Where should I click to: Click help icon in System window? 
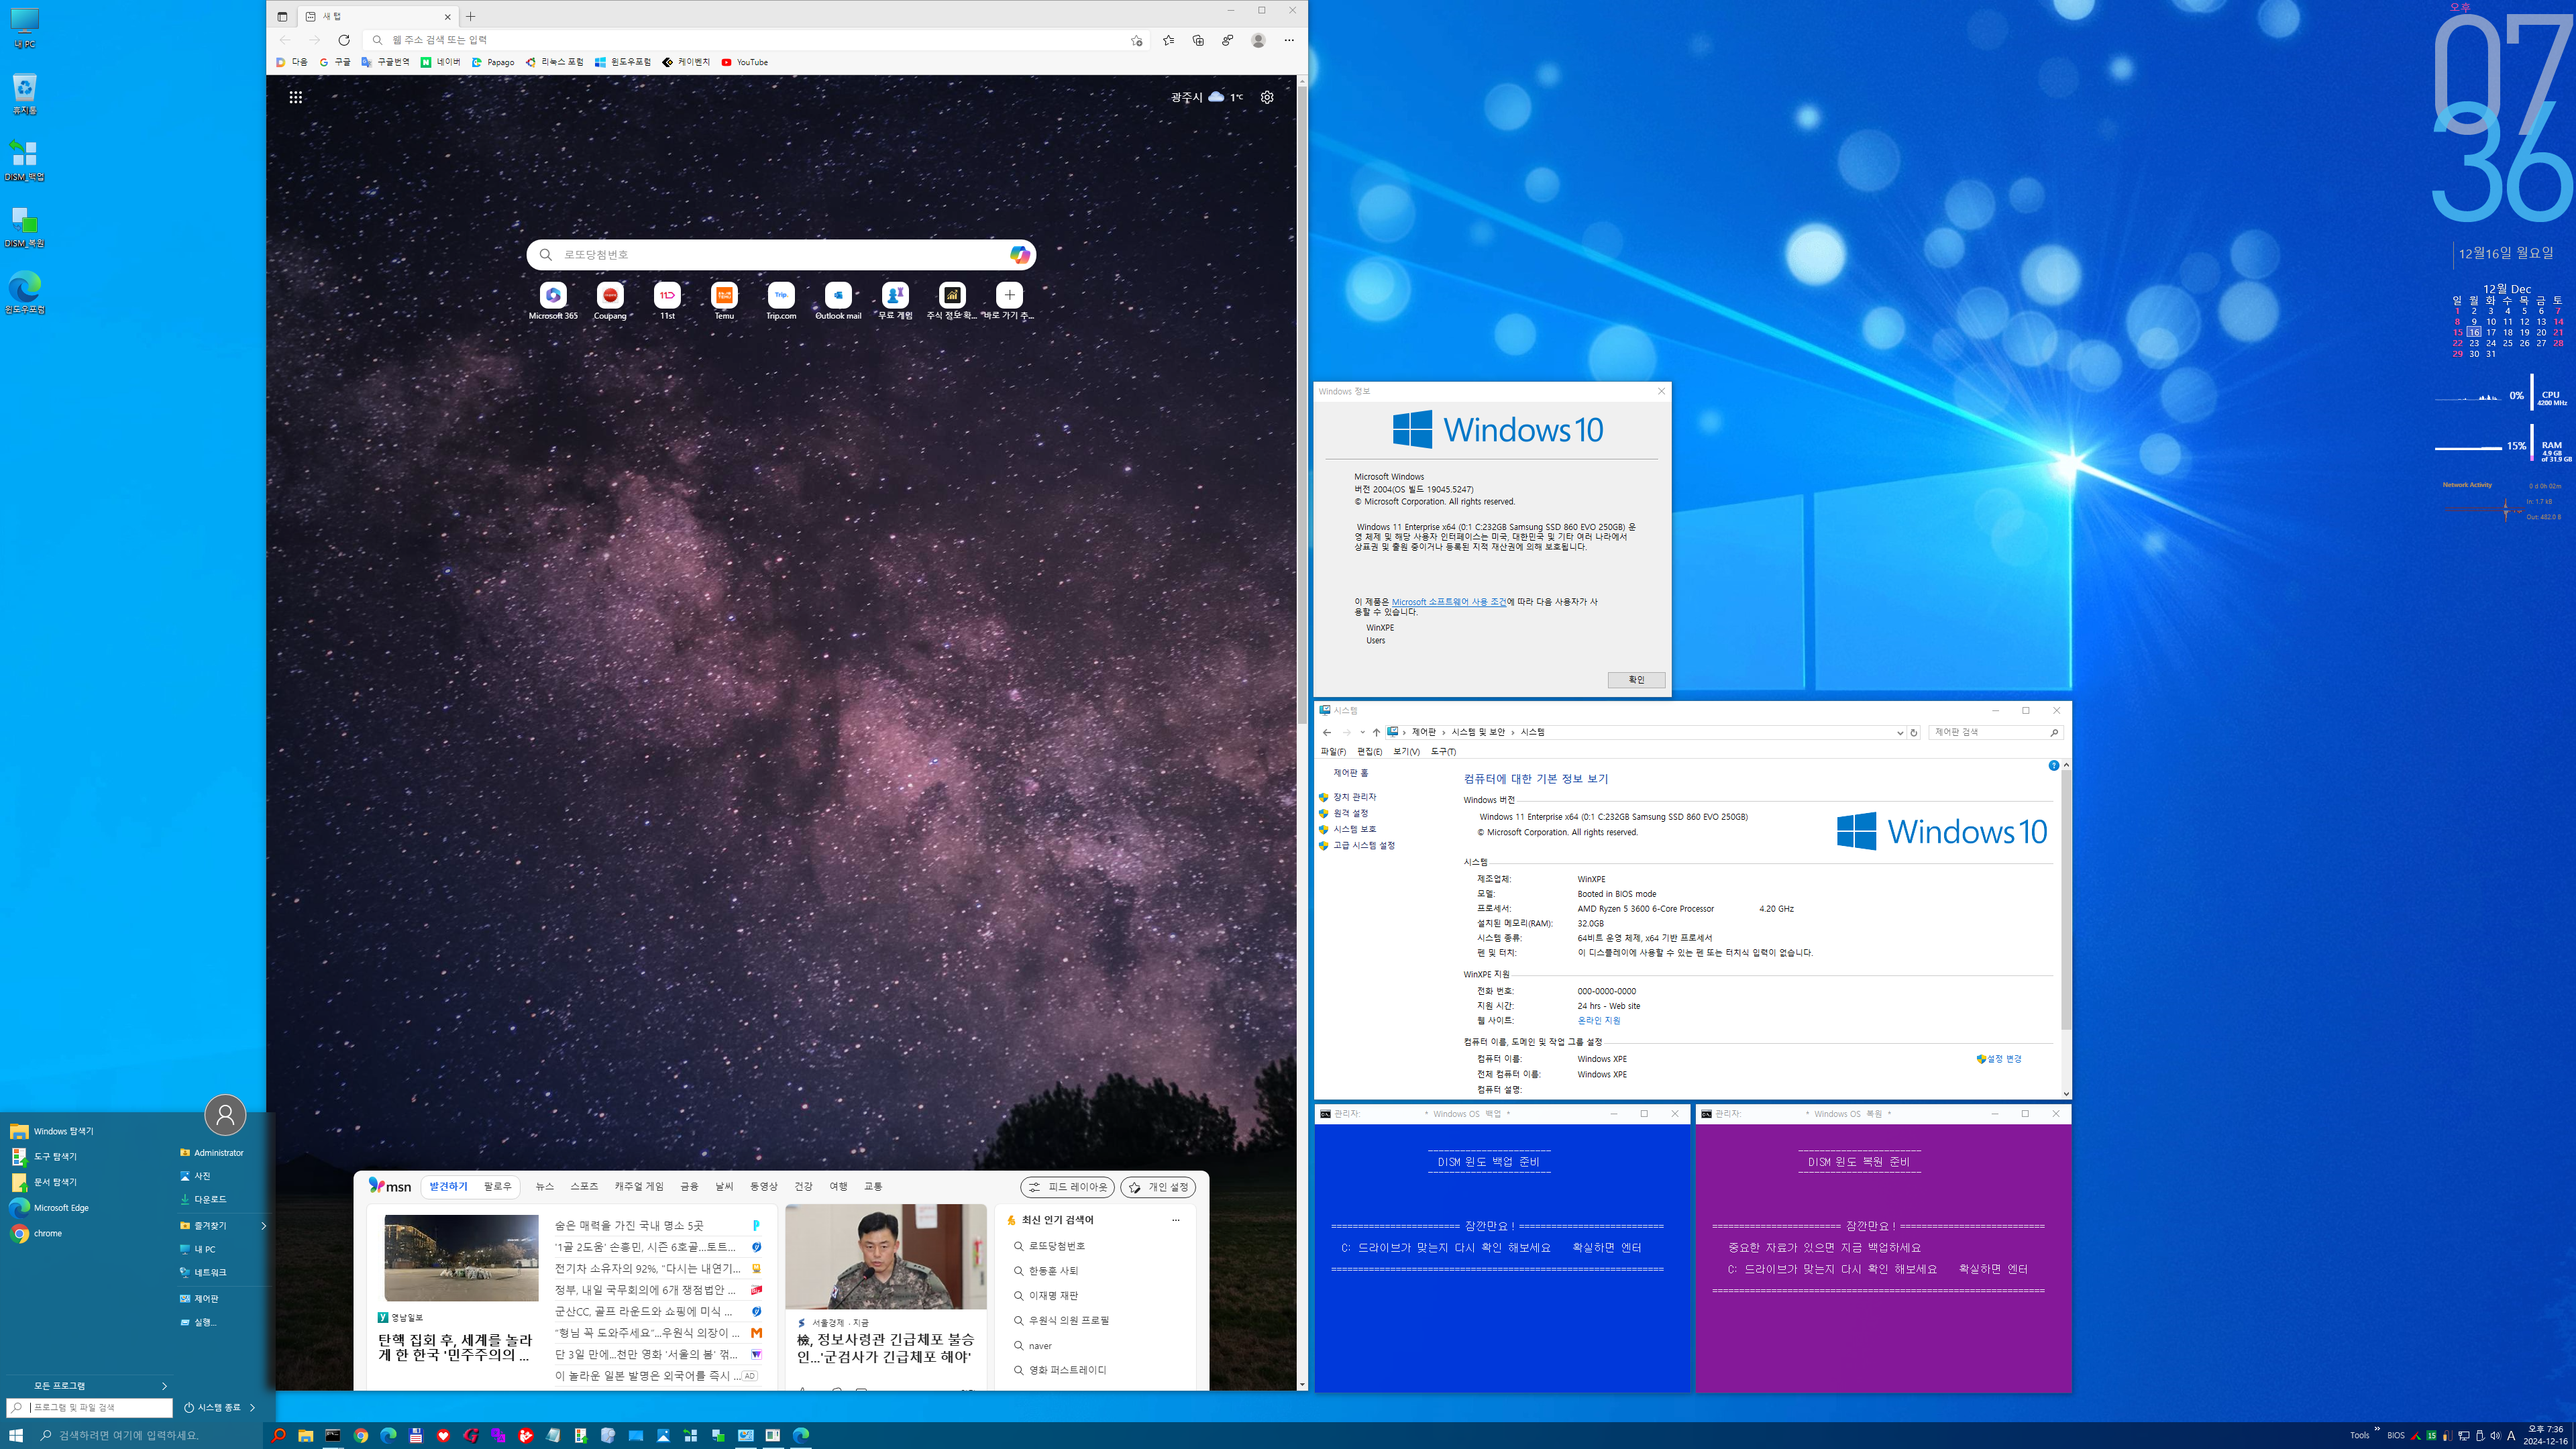point(2053,765)
